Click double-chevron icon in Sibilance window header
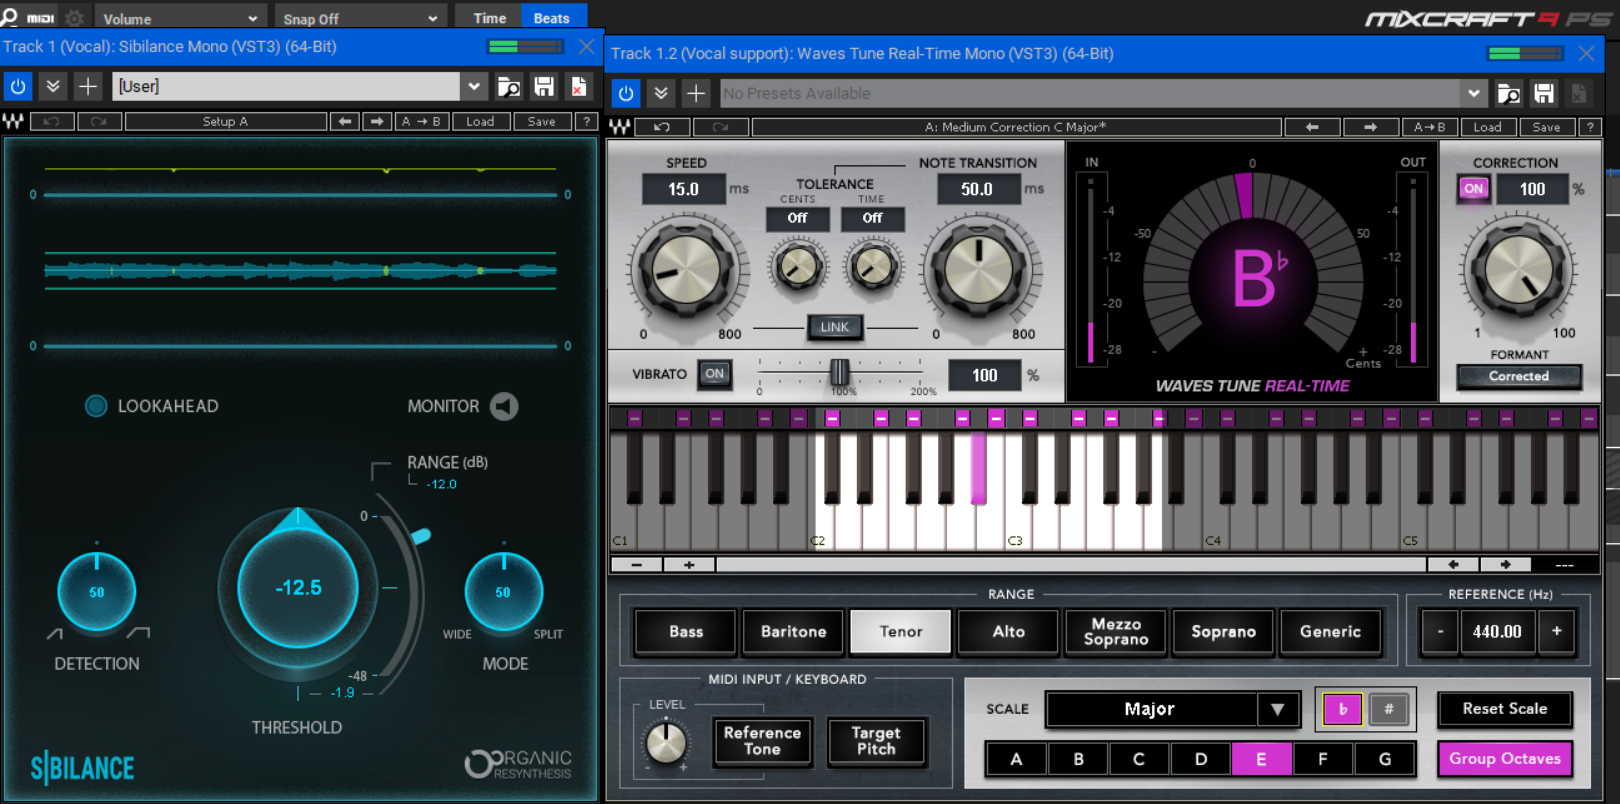Screen dimensions: 1620x804 pyautogui.click(x=53, y=86)
